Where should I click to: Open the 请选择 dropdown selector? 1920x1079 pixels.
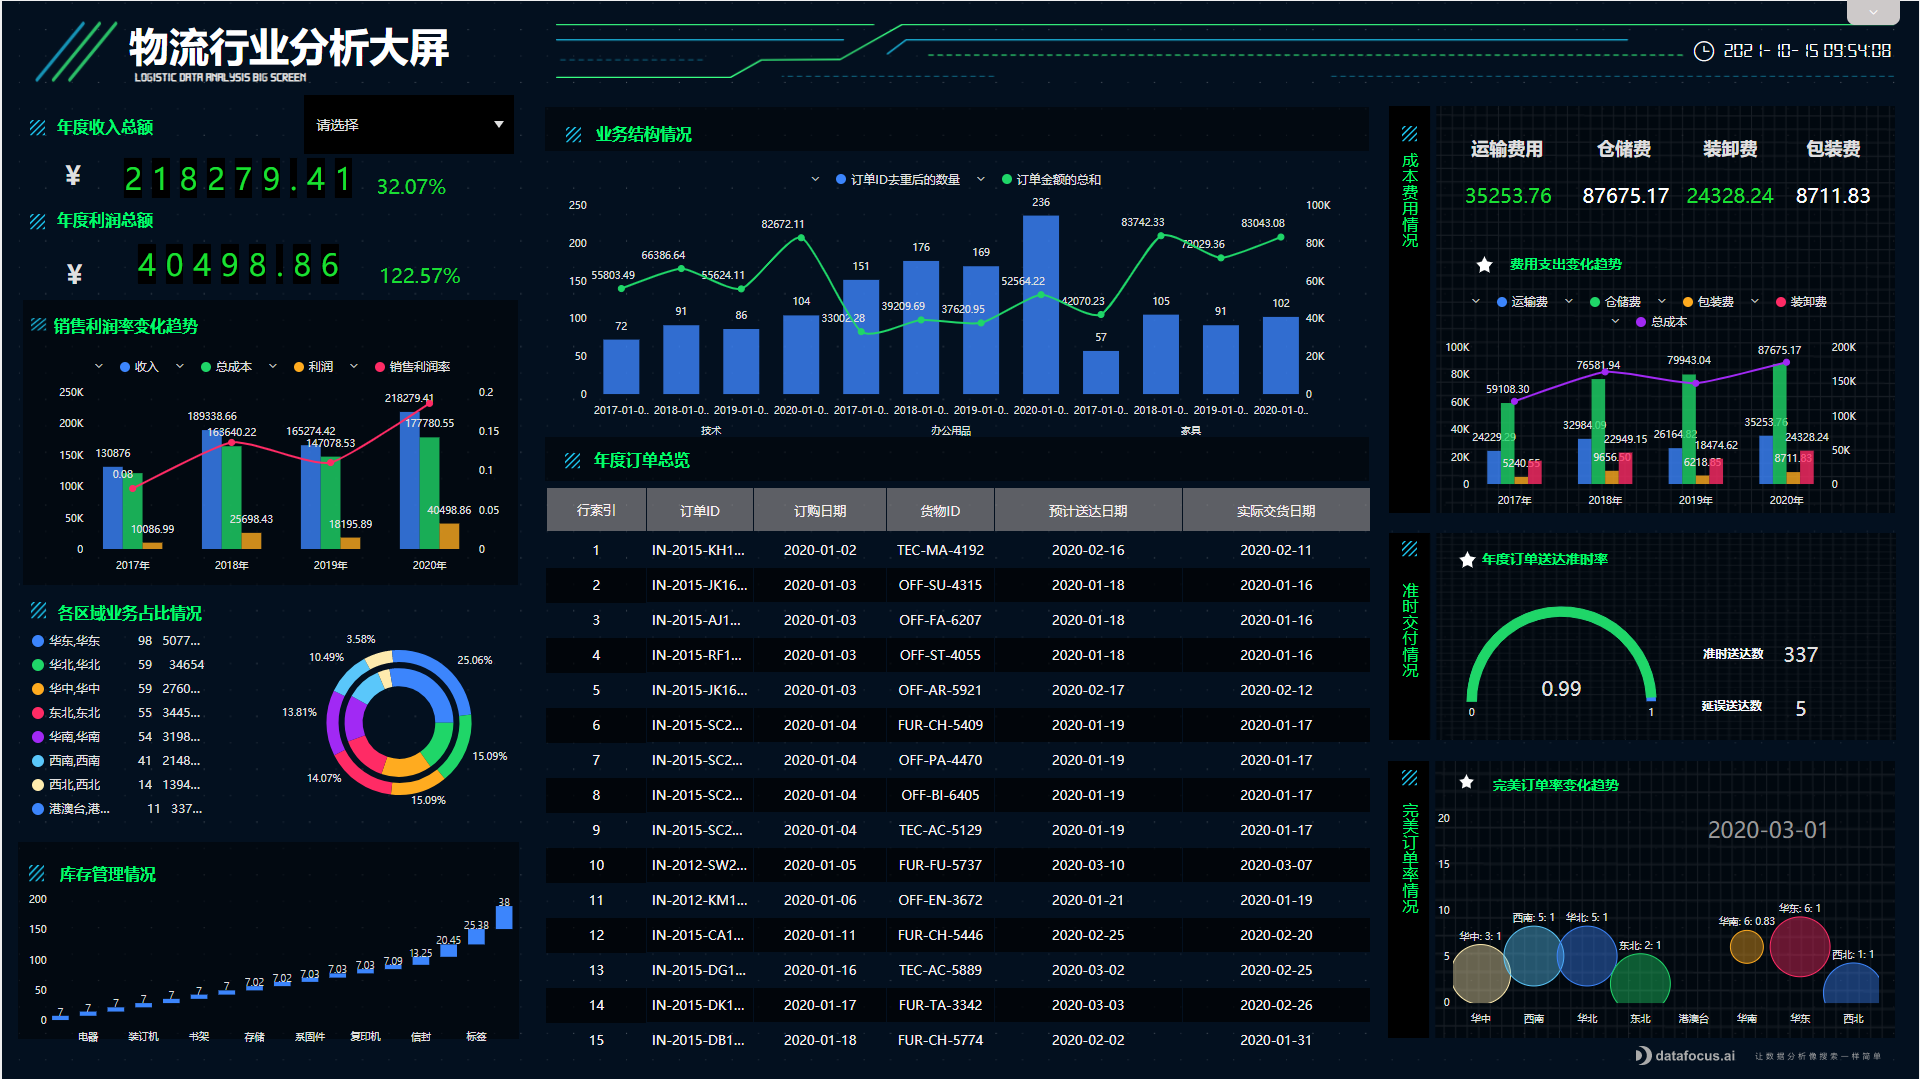(x=409, y=125)
